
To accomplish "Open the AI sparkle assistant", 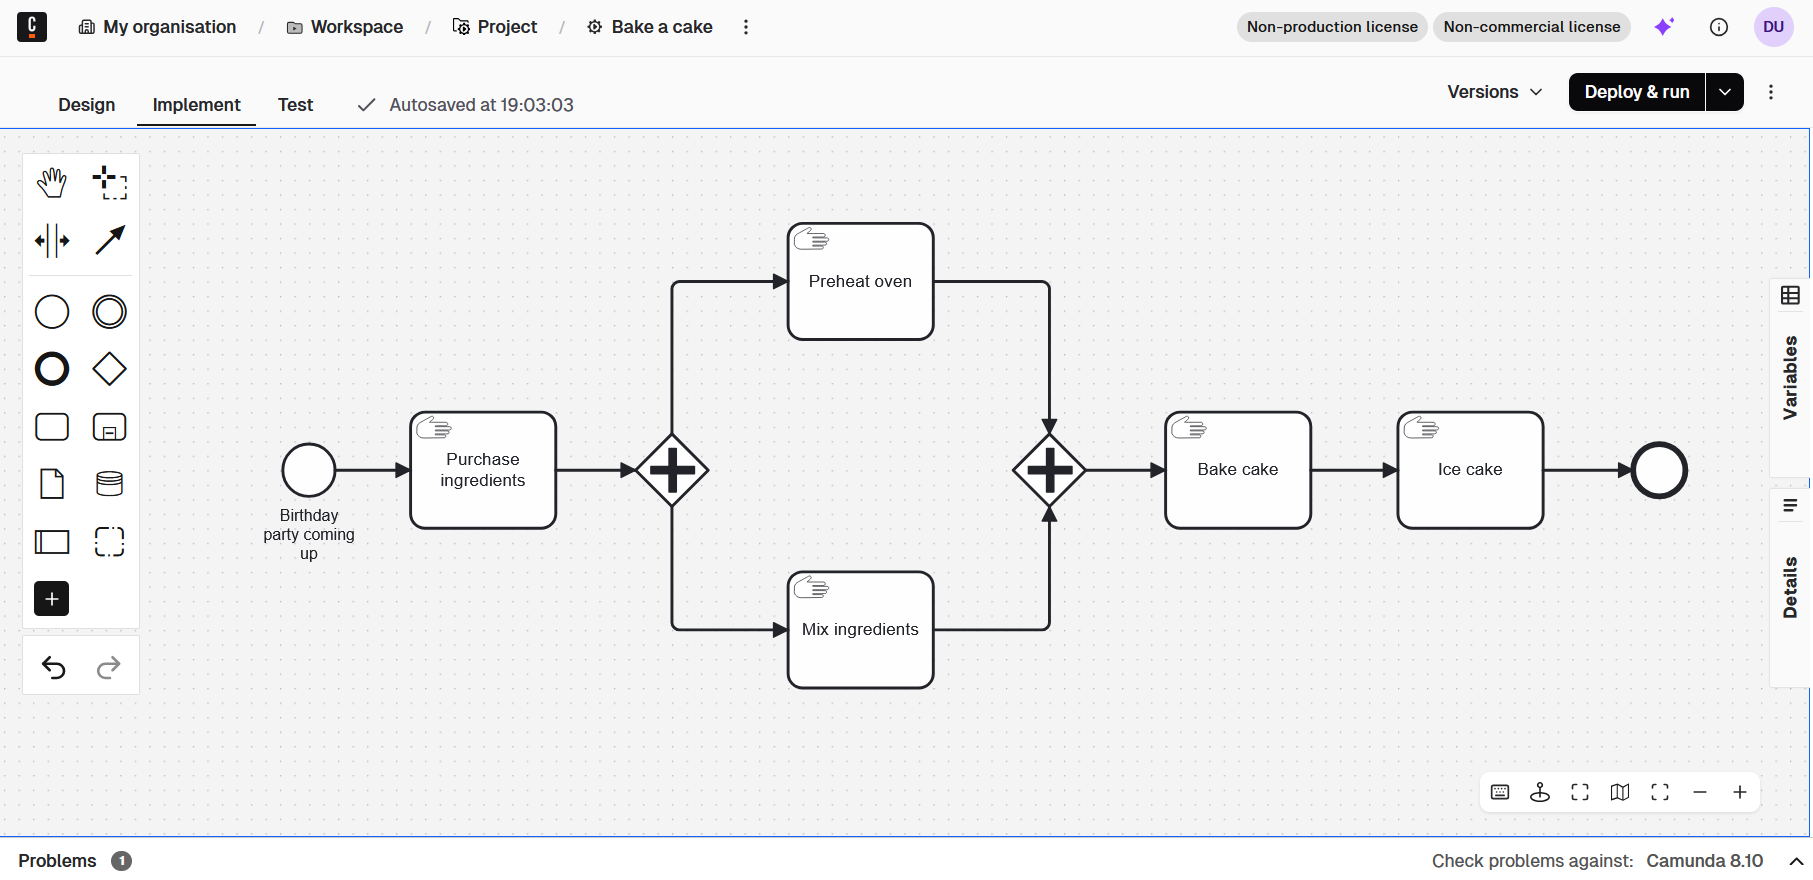I will [1664, 27].
